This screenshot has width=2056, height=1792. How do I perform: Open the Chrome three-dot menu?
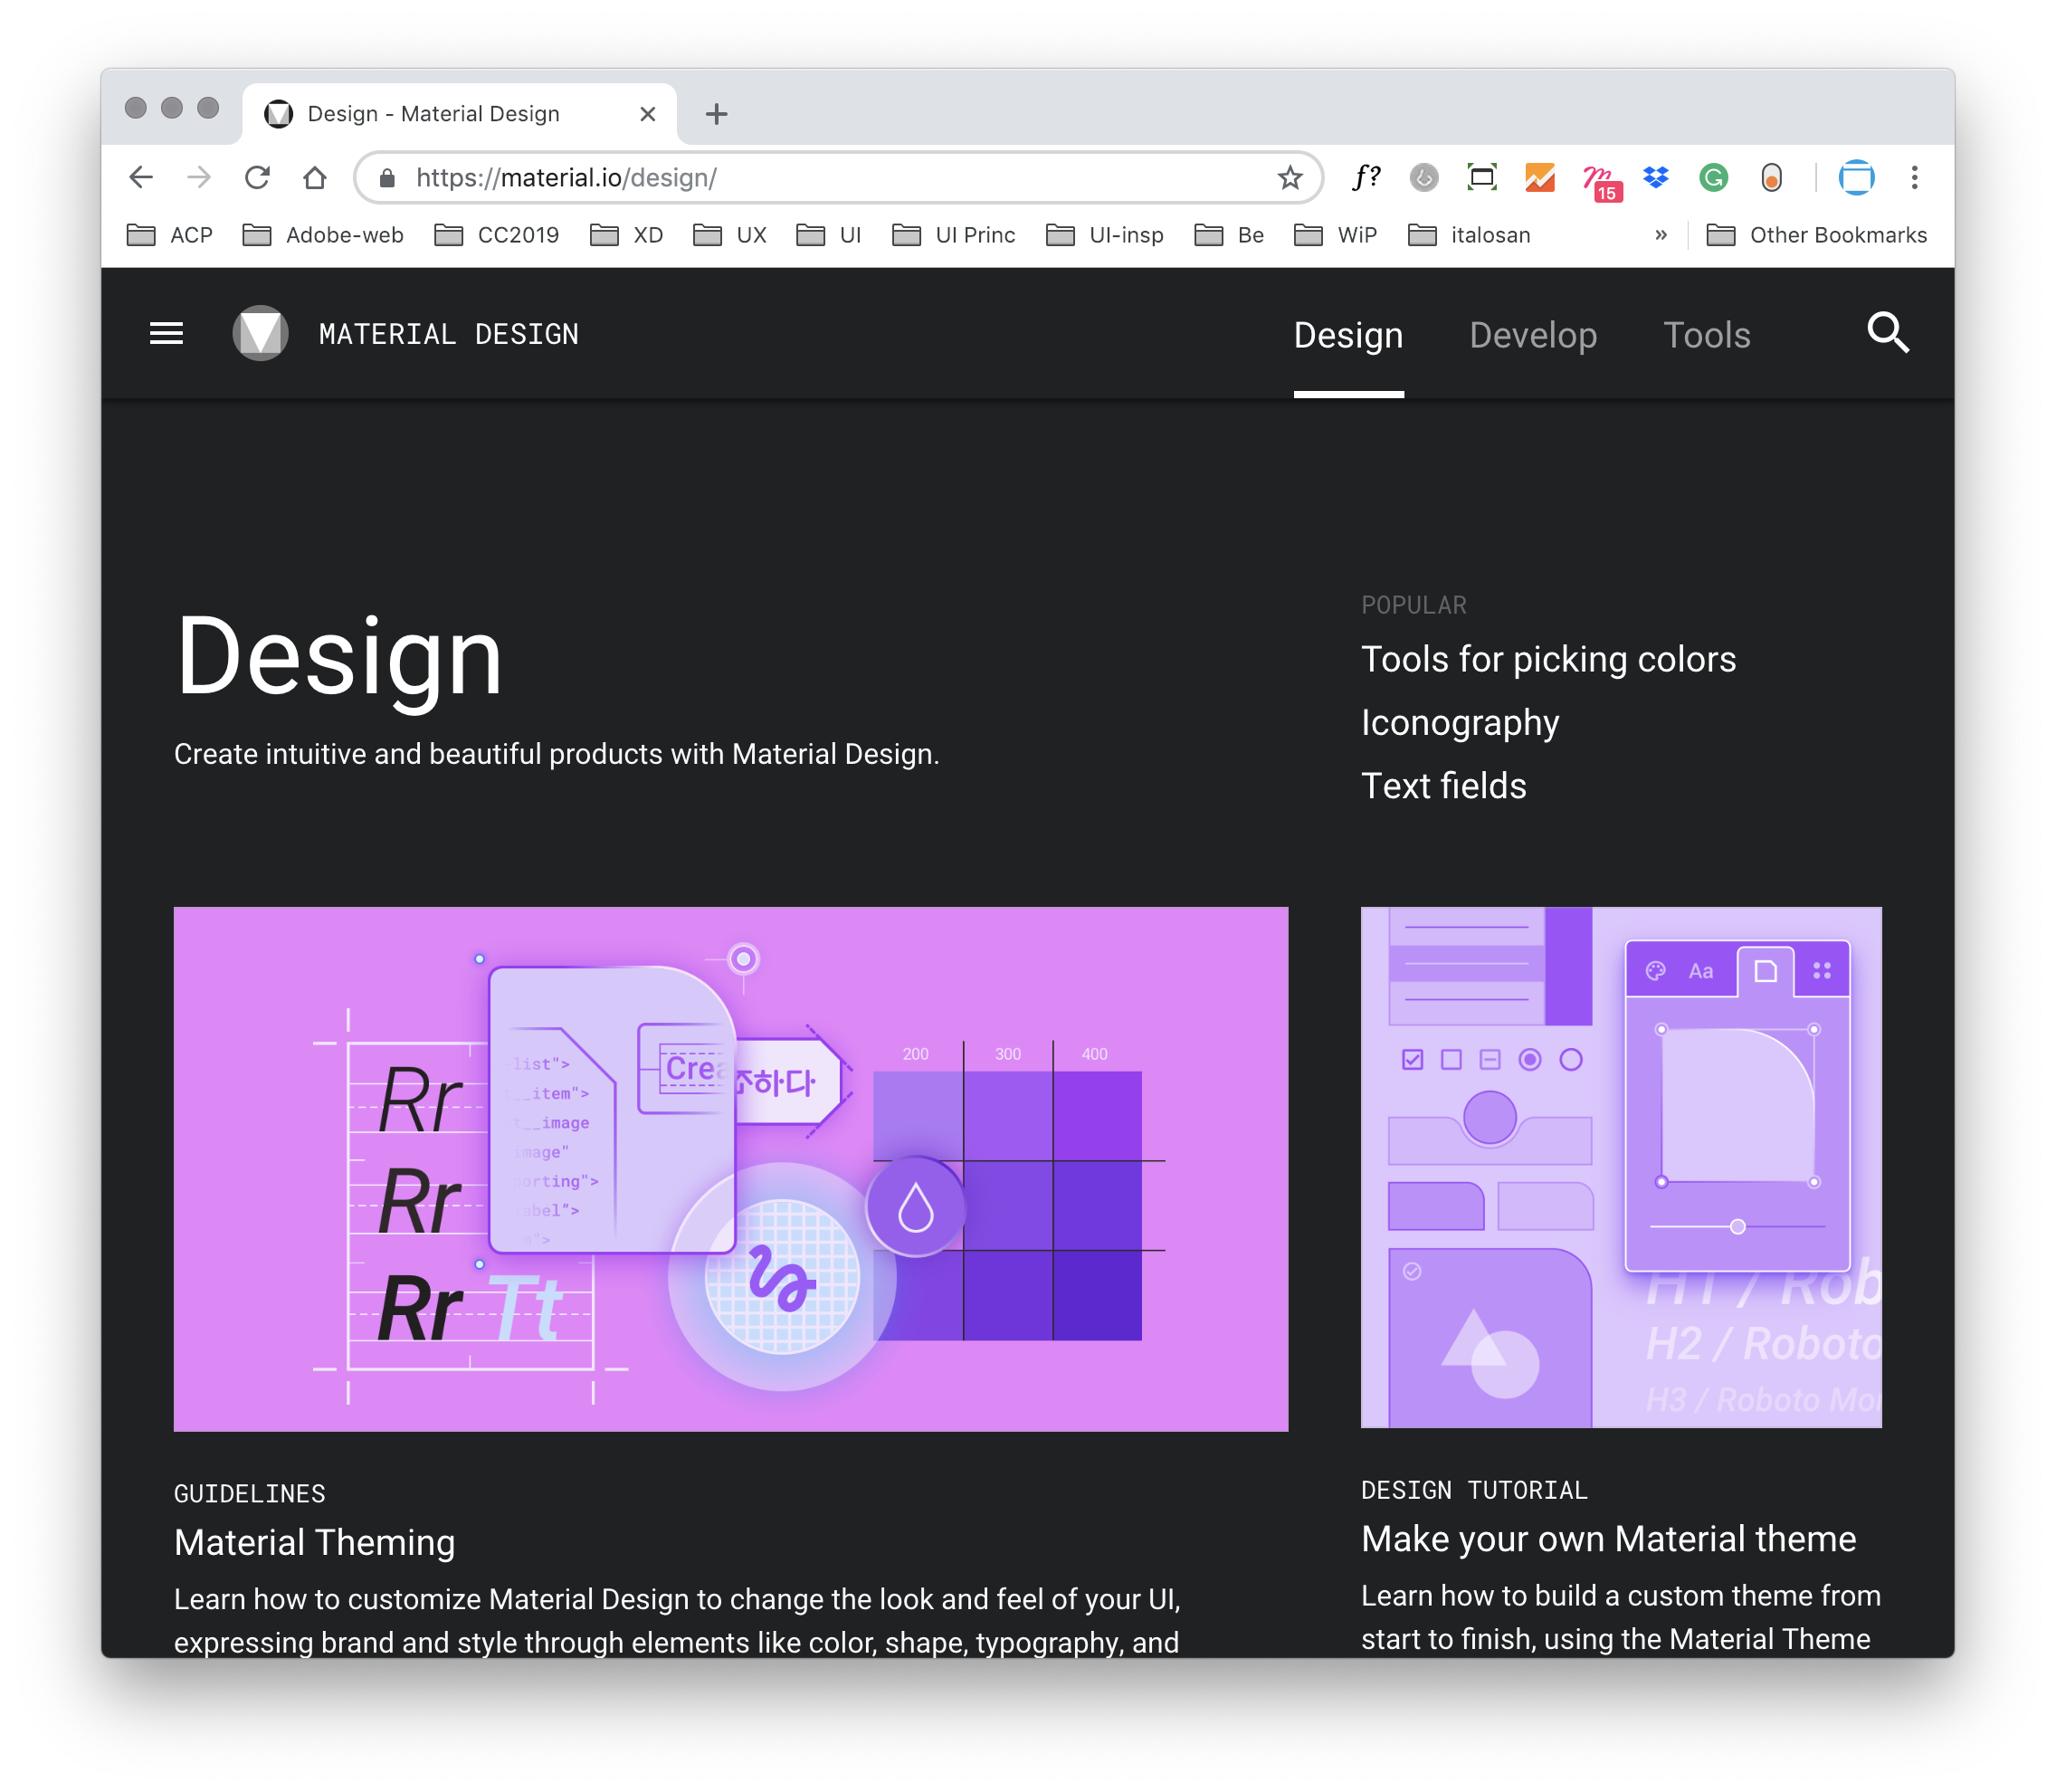click(x=1914, y=178)
